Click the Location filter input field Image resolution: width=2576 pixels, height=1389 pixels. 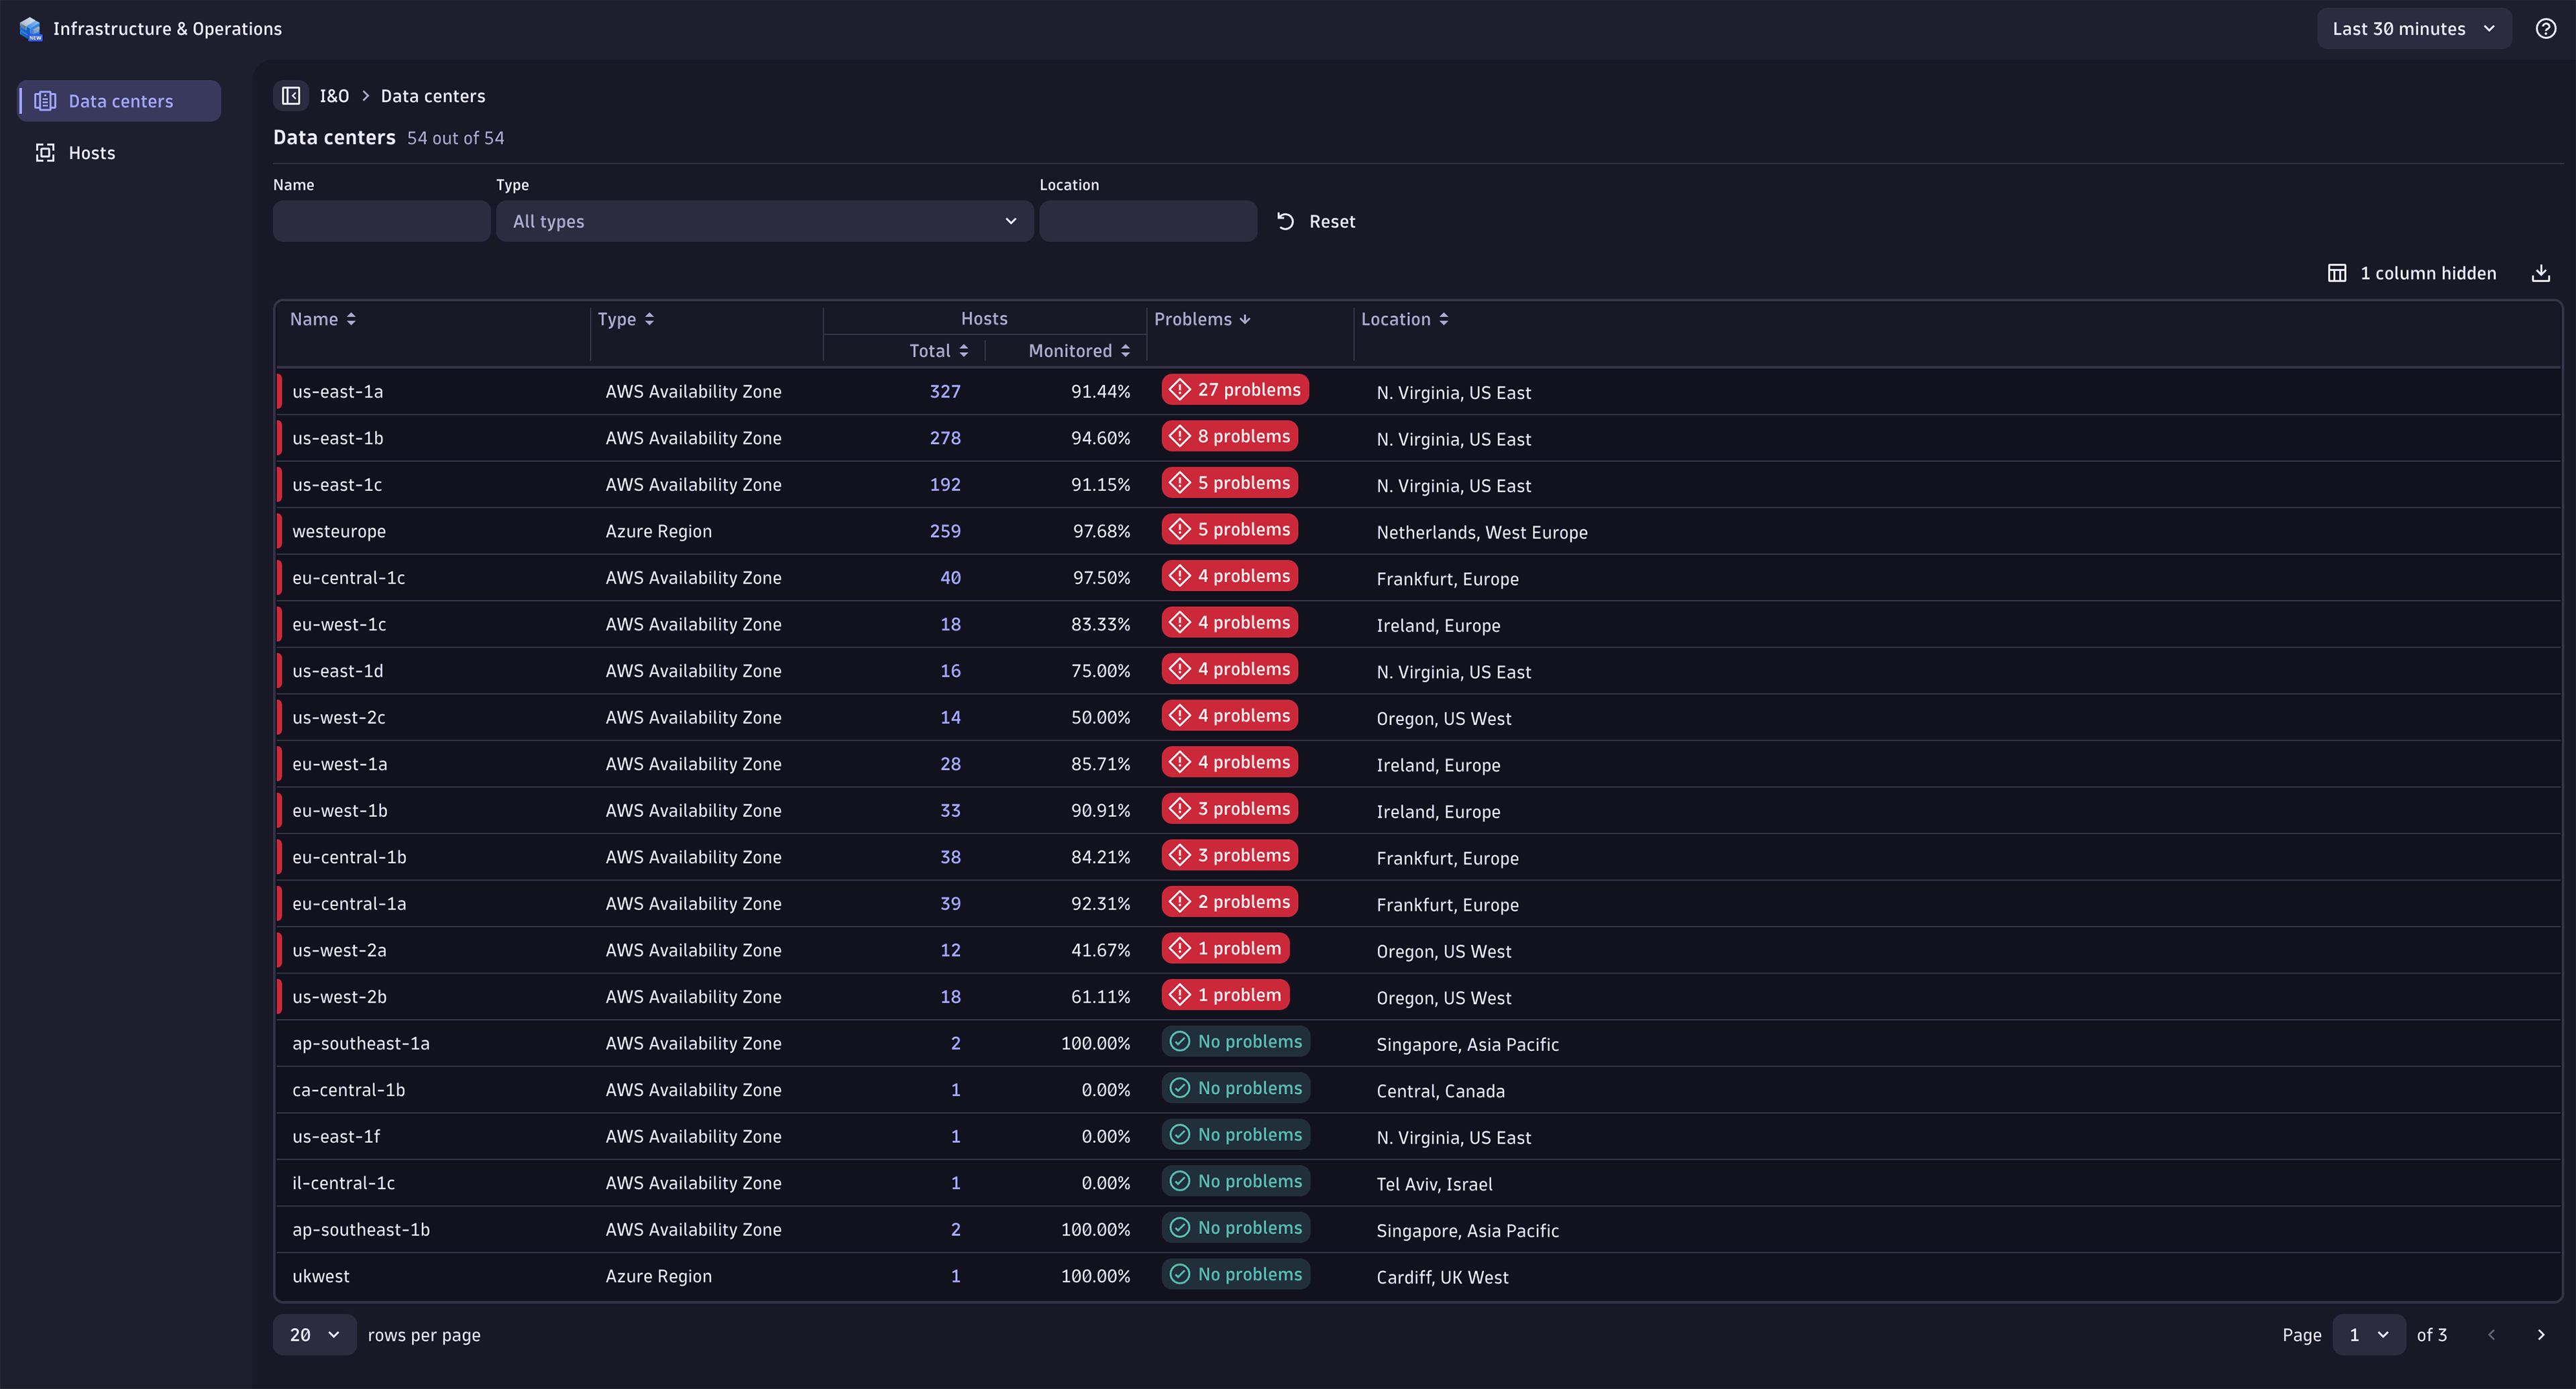point(1148,219)
